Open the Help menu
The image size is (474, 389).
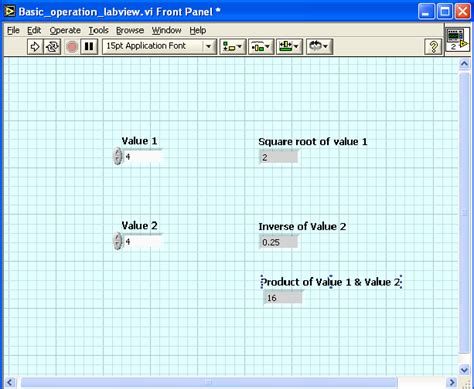pyautogui.click(x=198, y=30)
